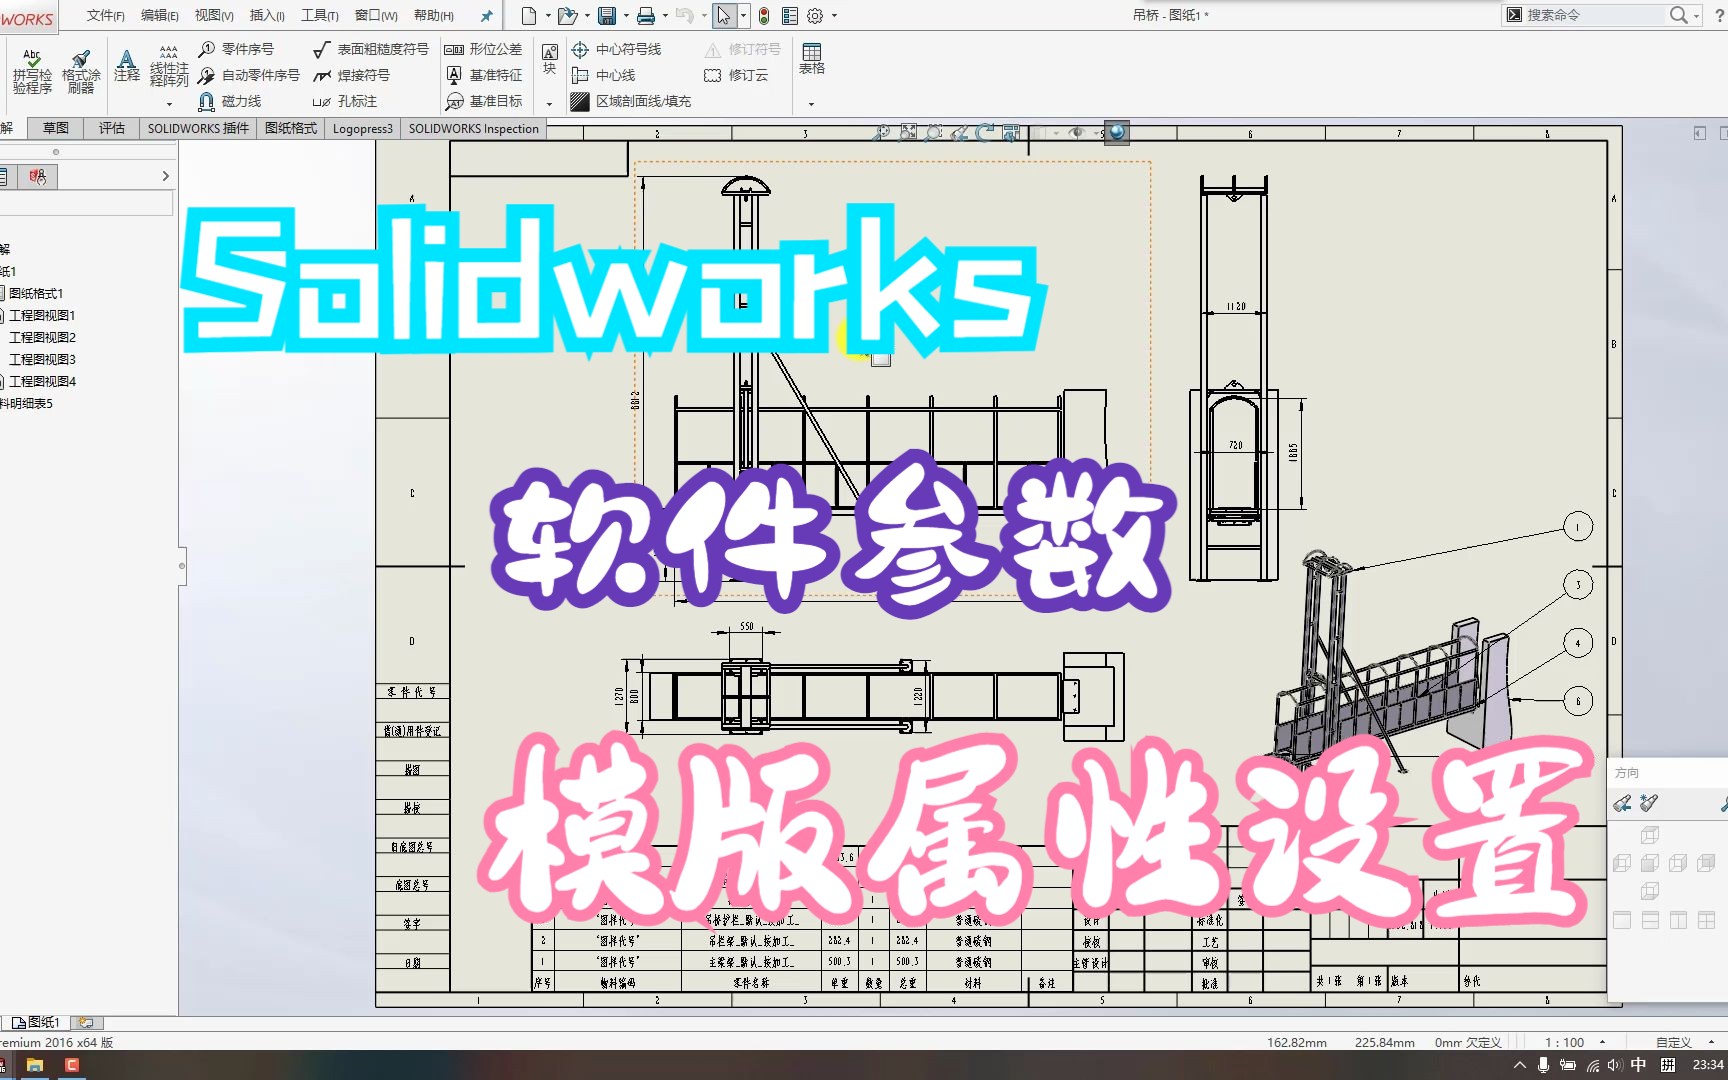1728x1080 pixels.
Task: Open an existing file
Action: point(567,15)
